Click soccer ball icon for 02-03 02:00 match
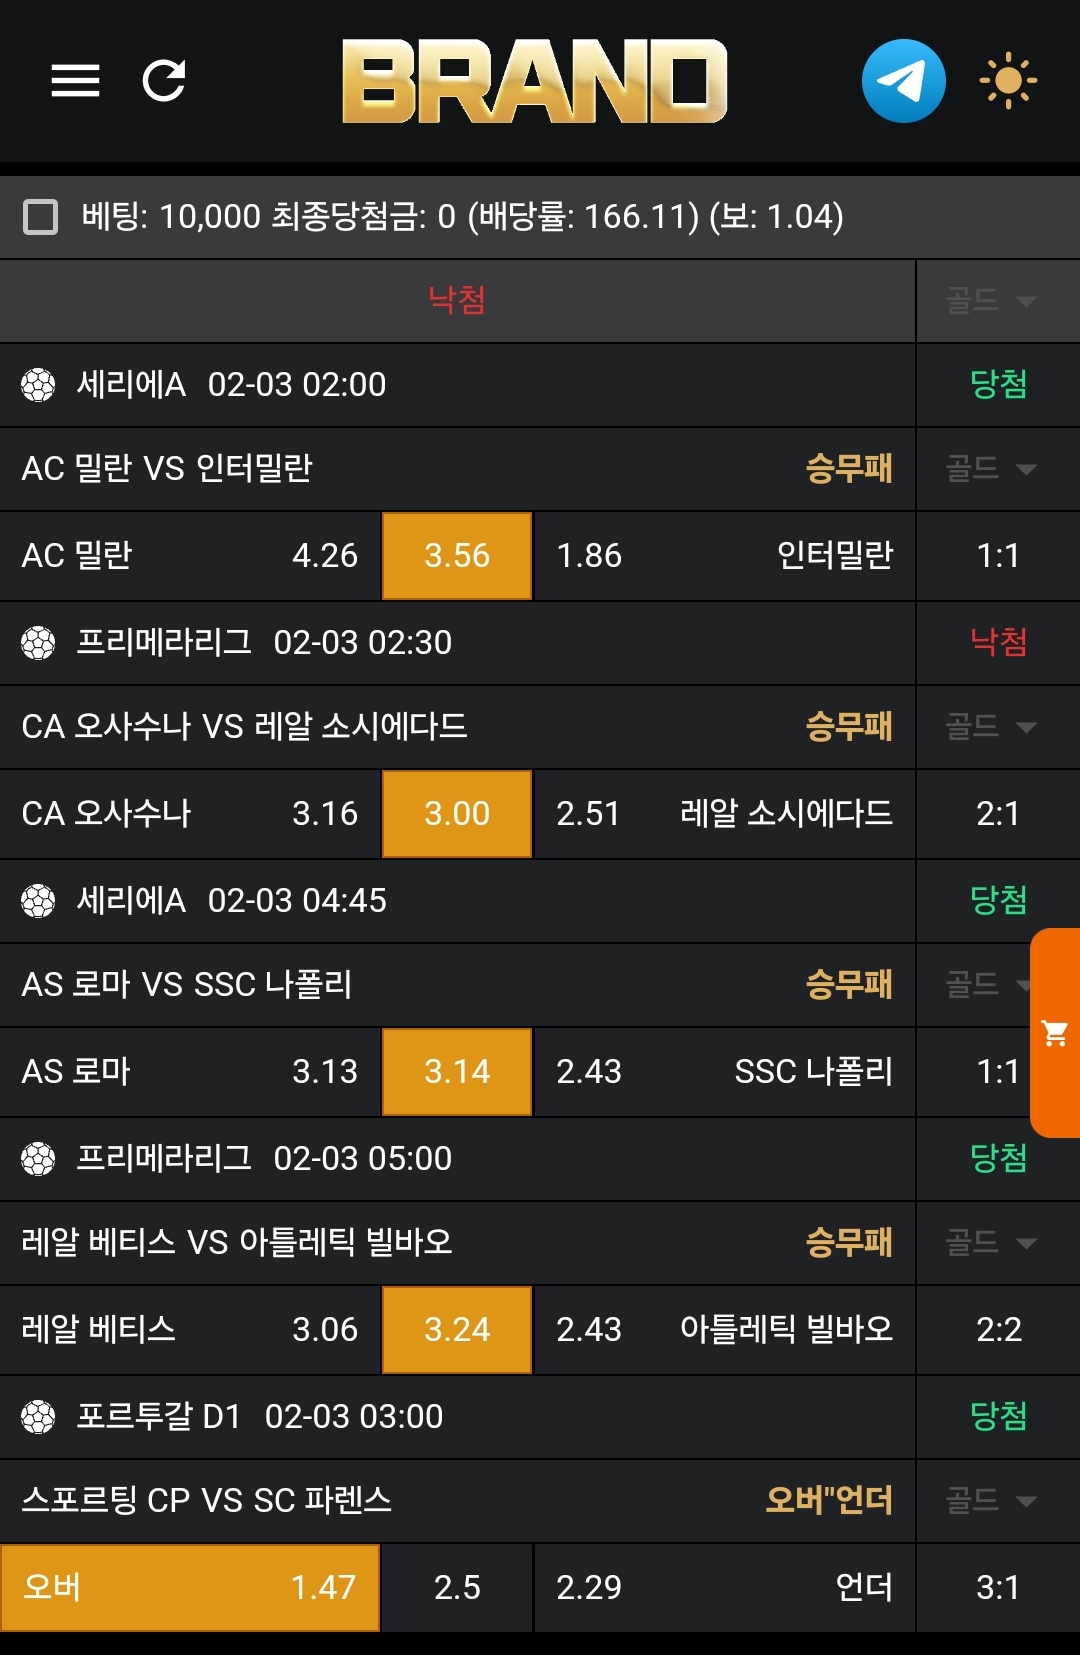The width and height of the screenshot is (1080, 1655). pos(38,385)
